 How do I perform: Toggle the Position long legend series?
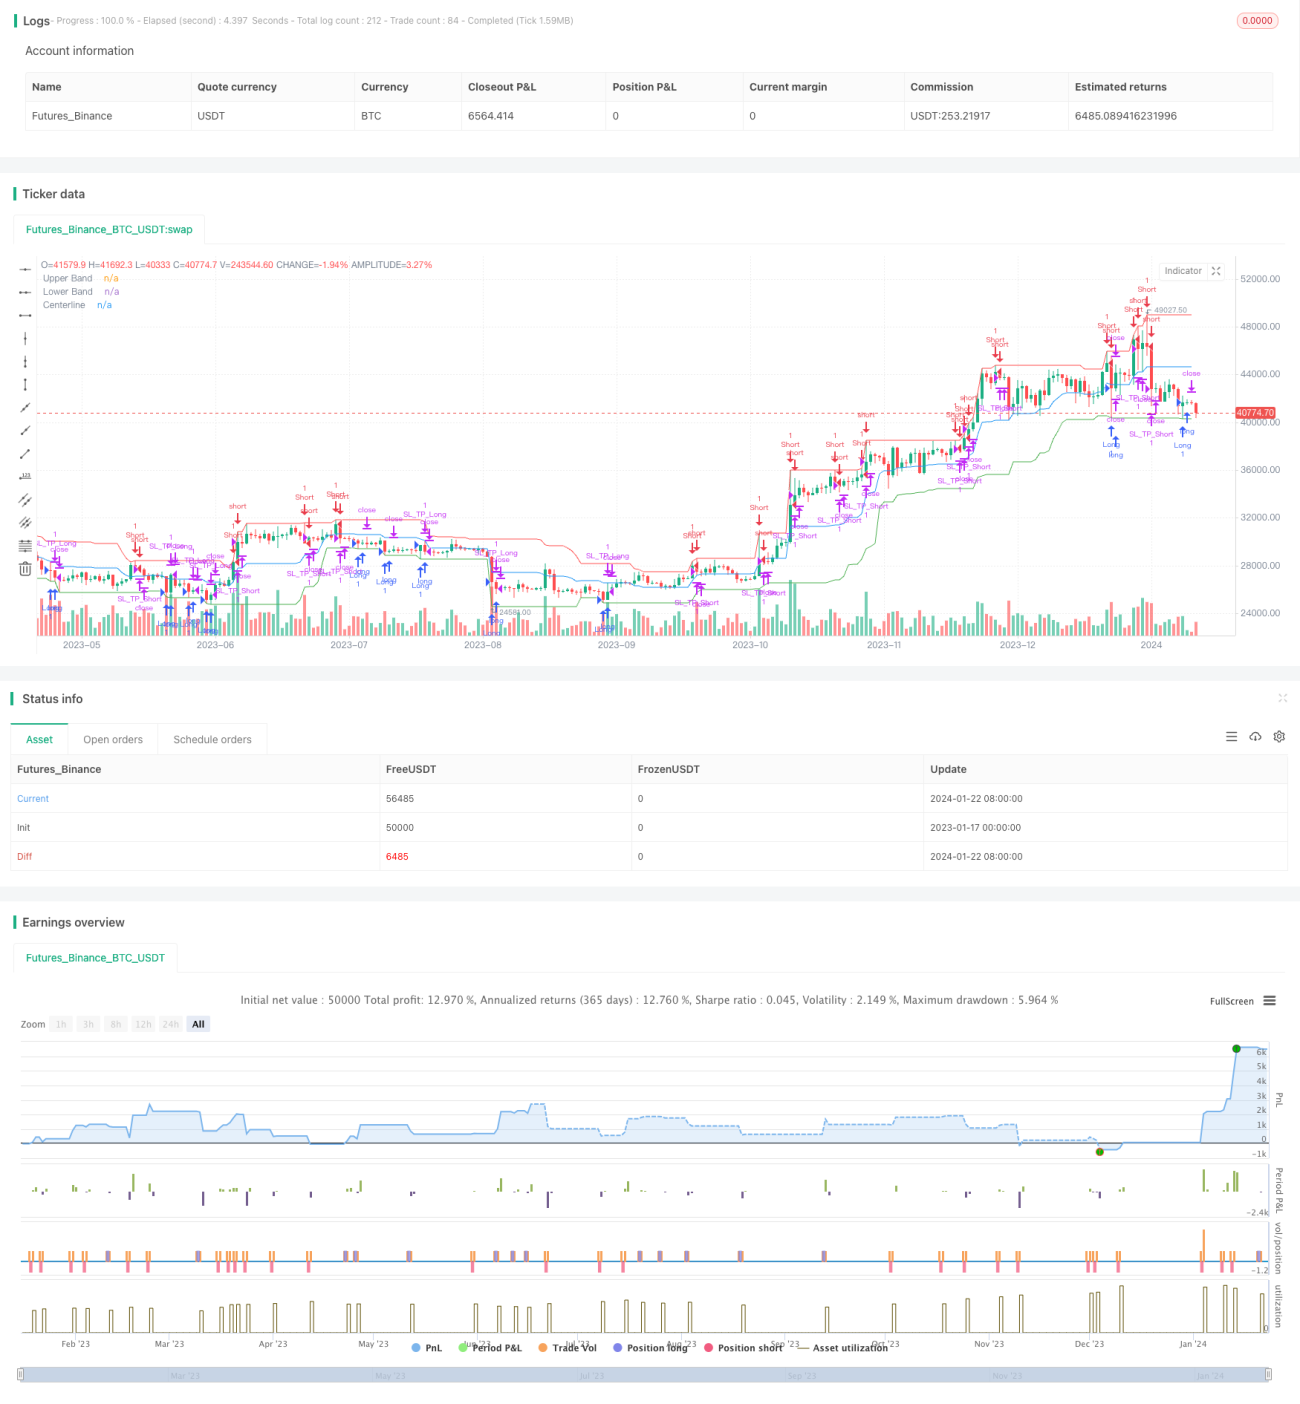[650, 1348]
